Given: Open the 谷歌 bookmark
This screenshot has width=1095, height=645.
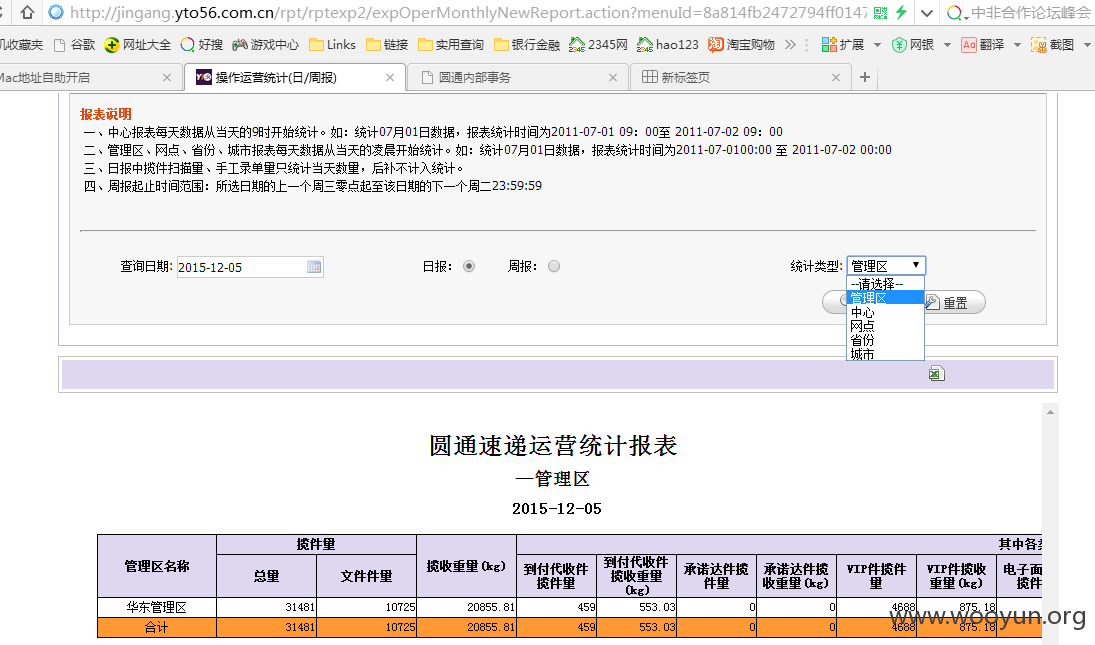Looking at the screenshot, I should [75, 45].
